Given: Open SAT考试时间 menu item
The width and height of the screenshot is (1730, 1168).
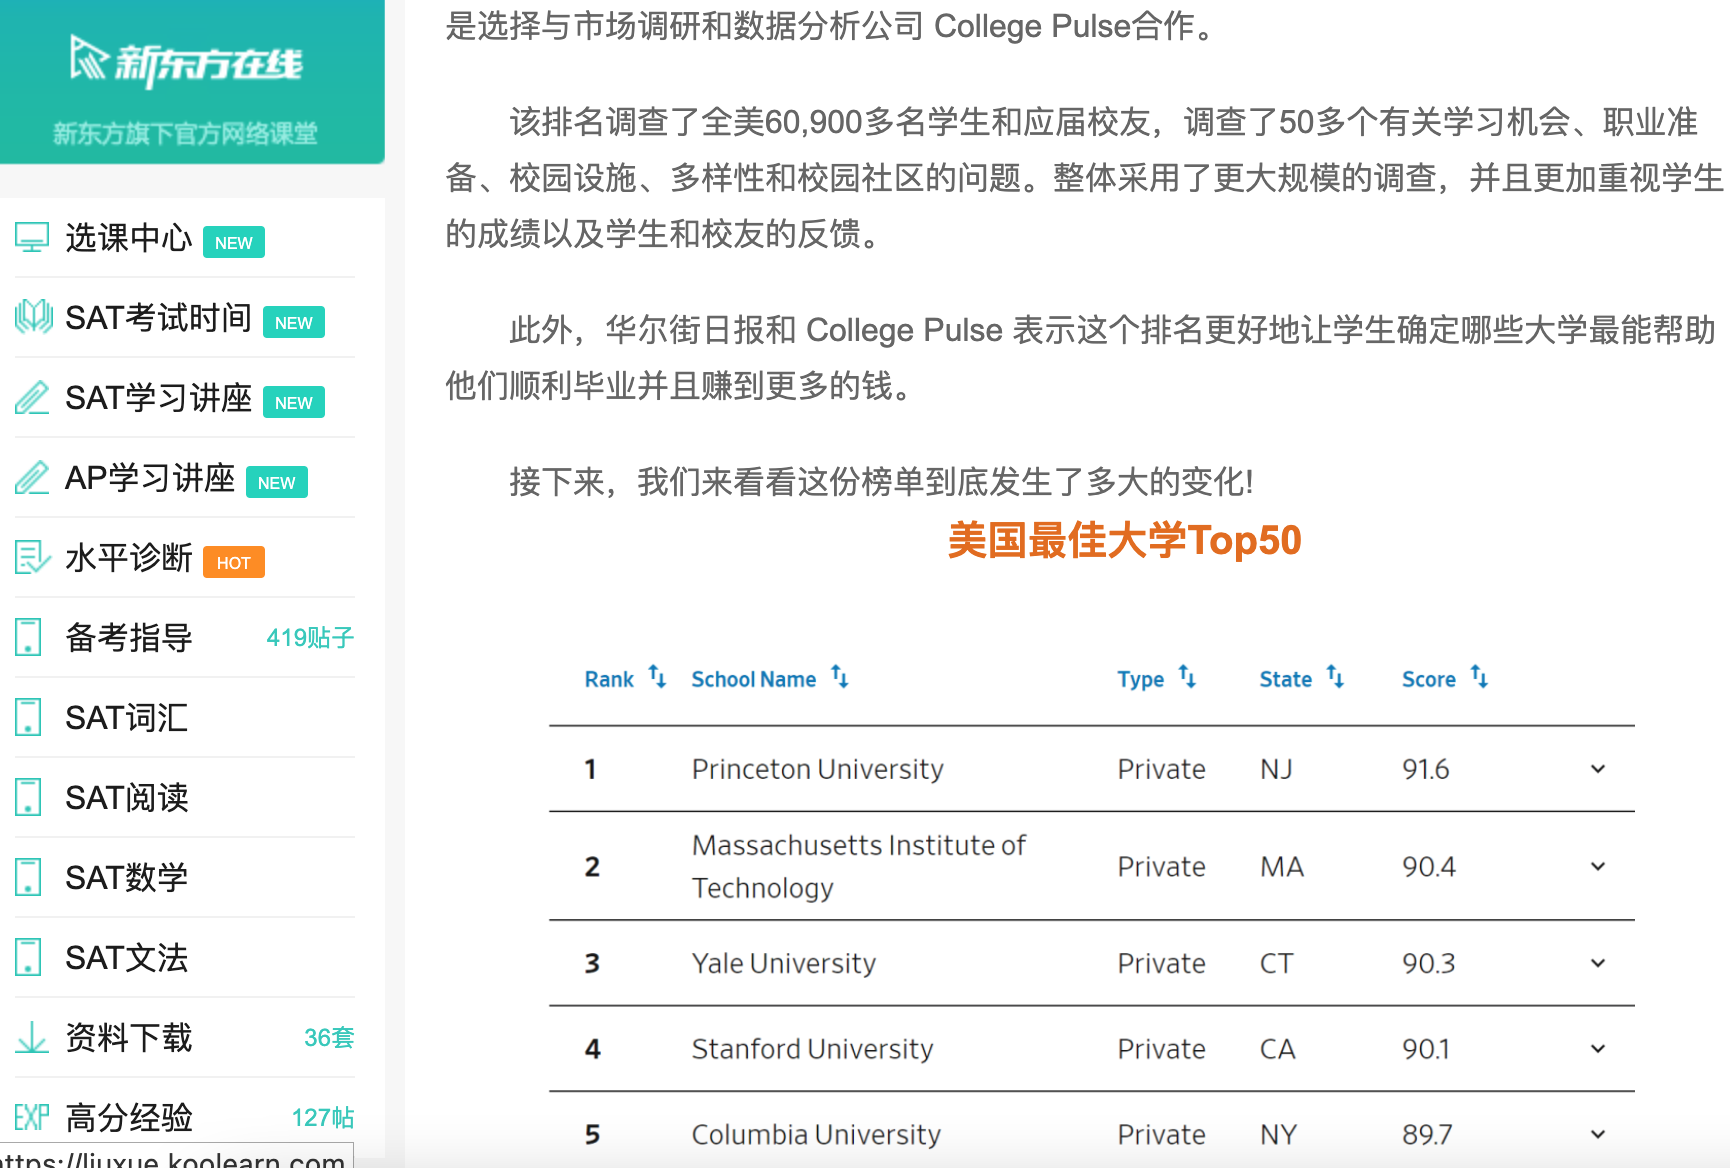Looking at the screenshot, I should [x=158, y=318].
